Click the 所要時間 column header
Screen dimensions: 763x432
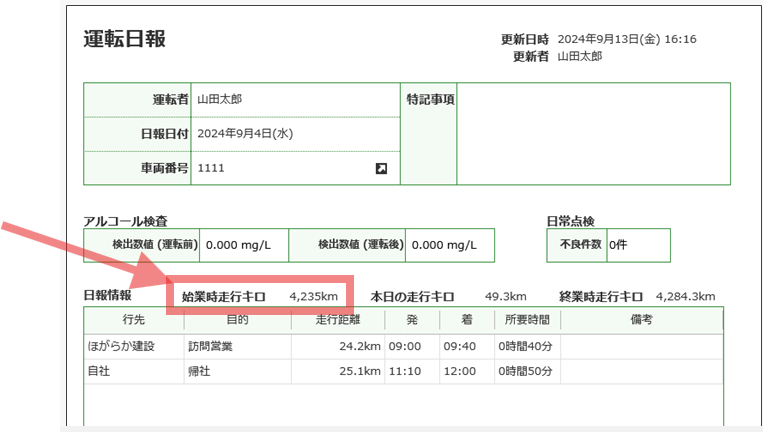point(527,320)
